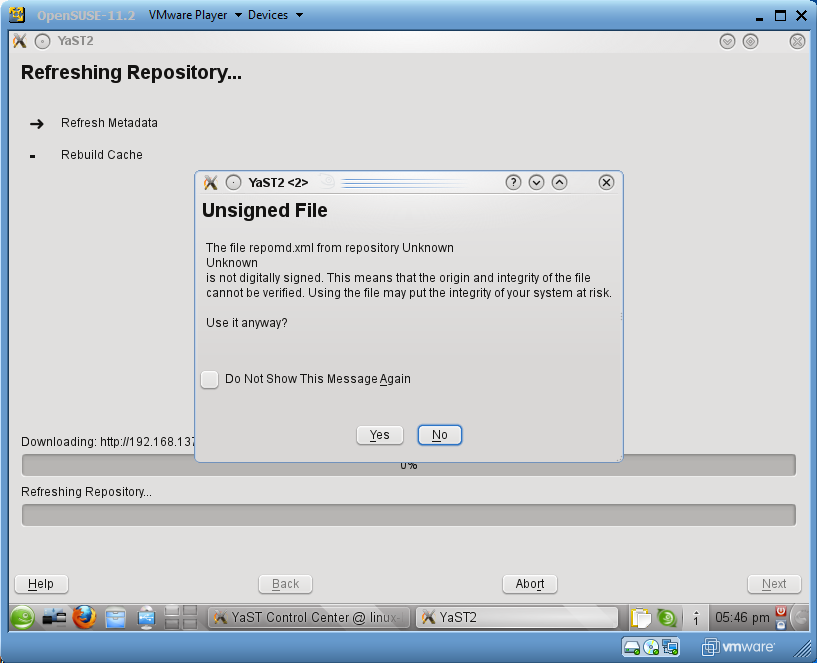The height and width of the screenshot is (663, 817).
Task: Click the VMware Player icon in the title bar
Action: coord(17,15)
